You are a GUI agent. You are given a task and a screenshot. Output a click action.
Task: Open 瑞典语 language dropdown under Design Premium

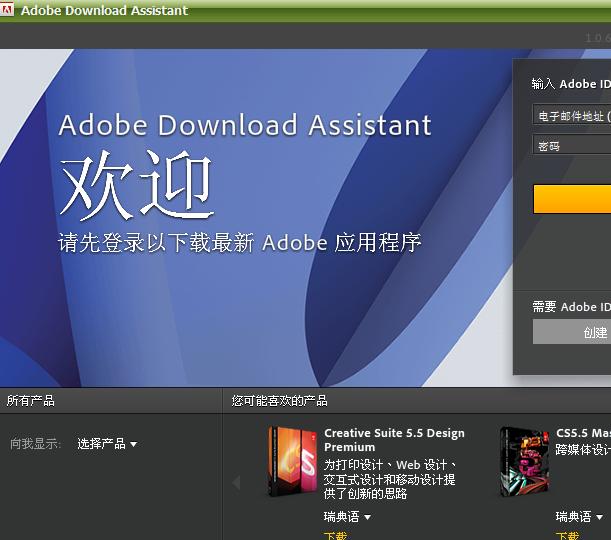[x=347, y=517]
